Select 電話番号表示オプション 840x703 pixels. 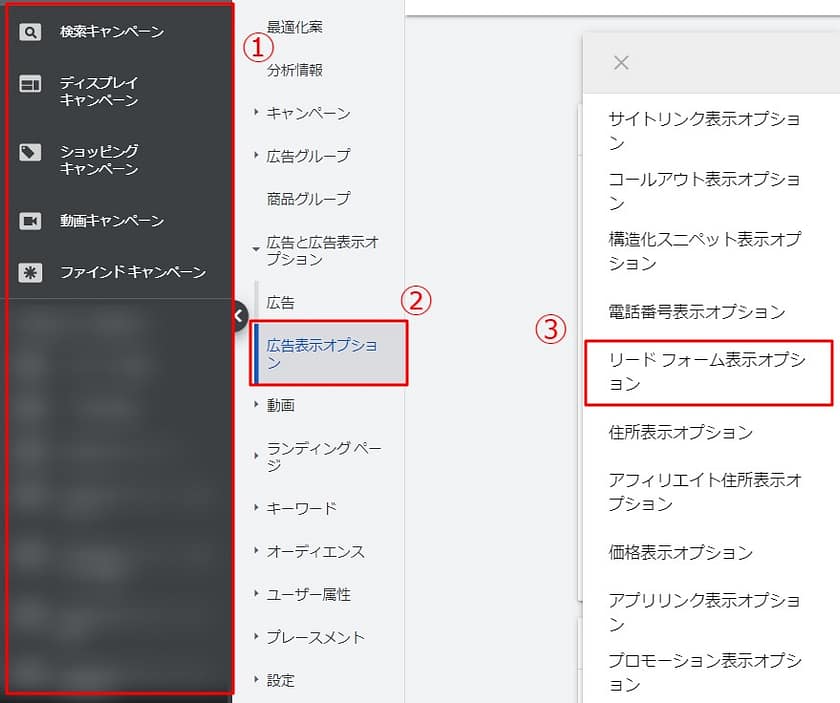tap(696, 312)
